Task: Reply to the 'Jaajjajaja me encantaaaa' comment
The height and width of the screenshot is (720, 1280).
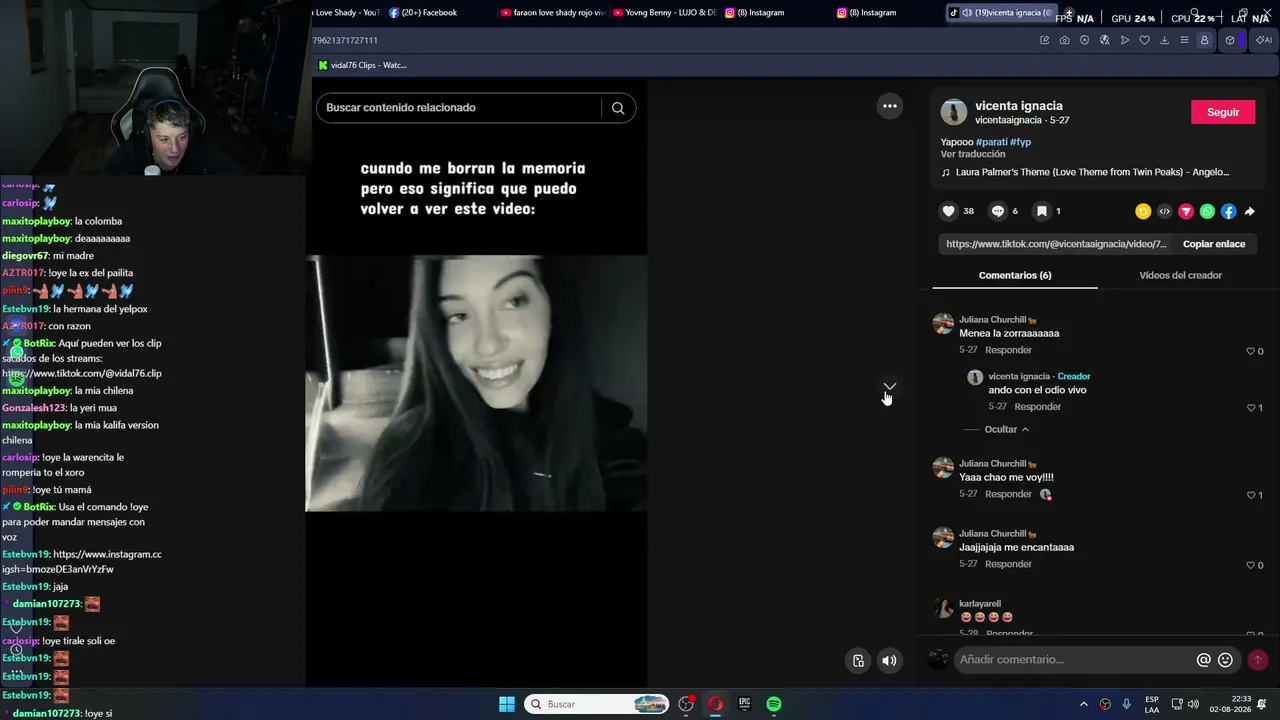Action: click(1008, 564)
